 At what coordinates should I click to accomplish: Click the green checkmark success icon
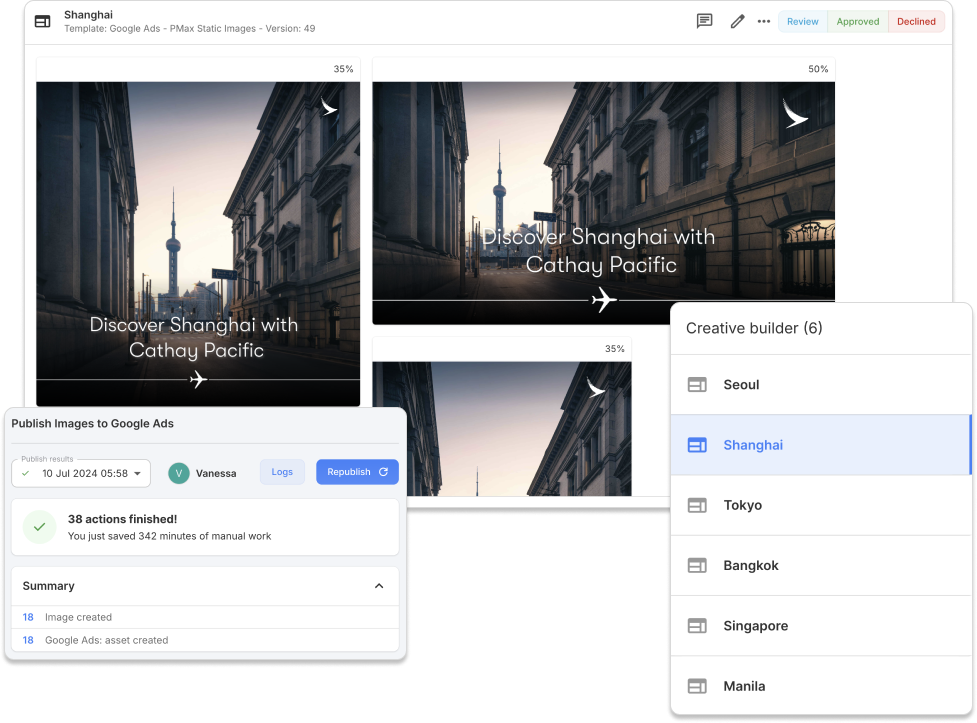[39, 527]
